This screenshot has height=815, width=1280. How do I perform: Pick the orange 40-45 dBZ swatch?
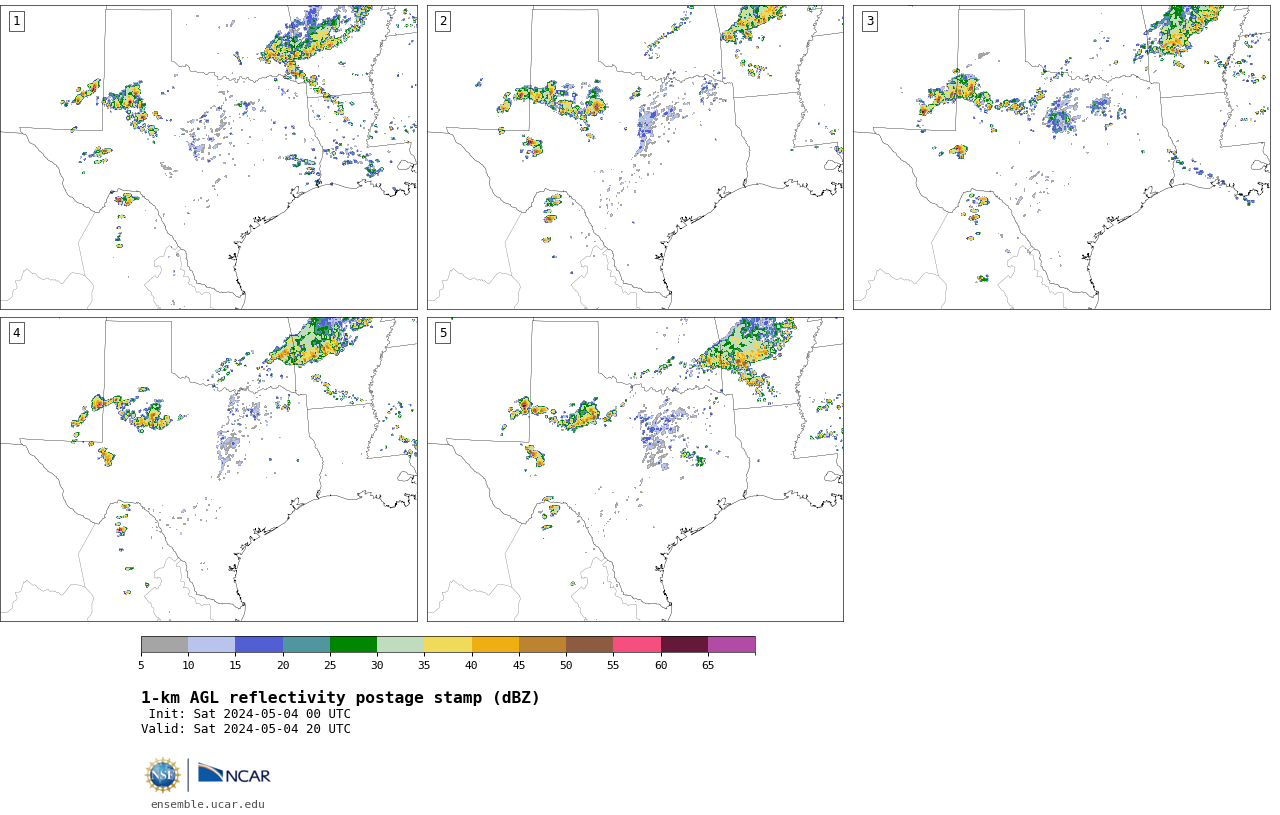coord(495,645)
